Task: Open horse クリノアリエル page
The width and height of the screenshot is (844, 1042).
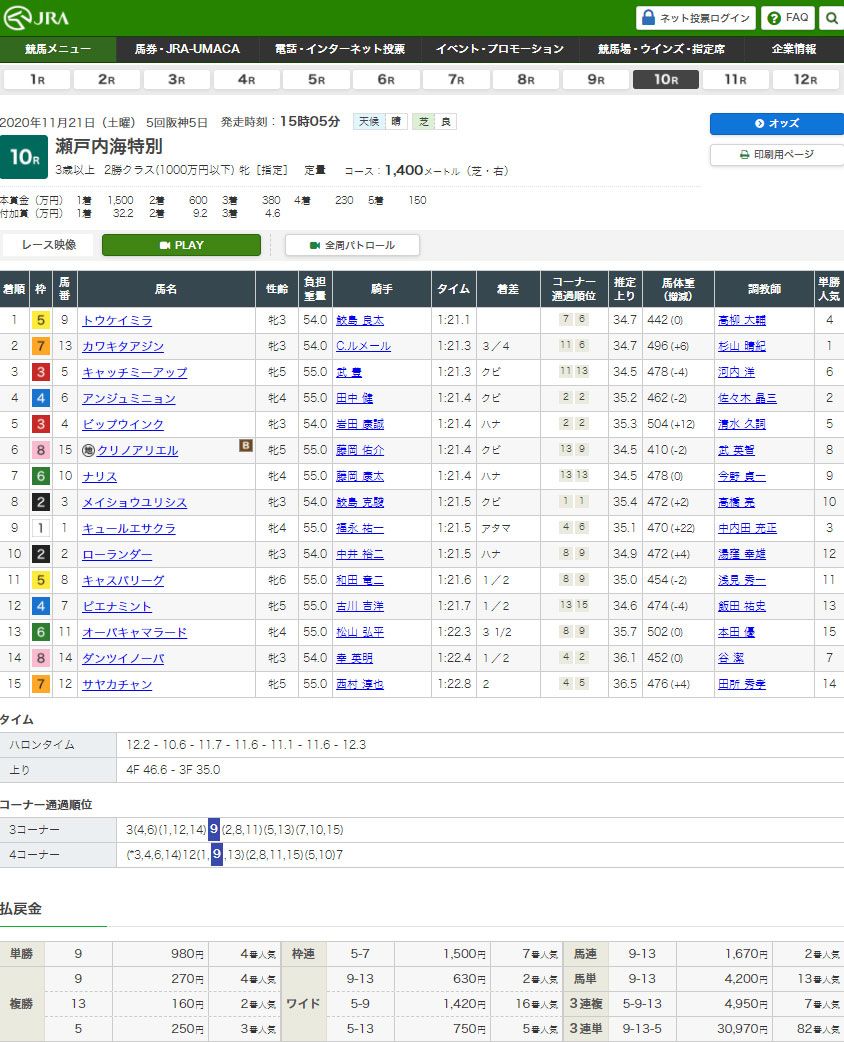Action: pos(137,451)
